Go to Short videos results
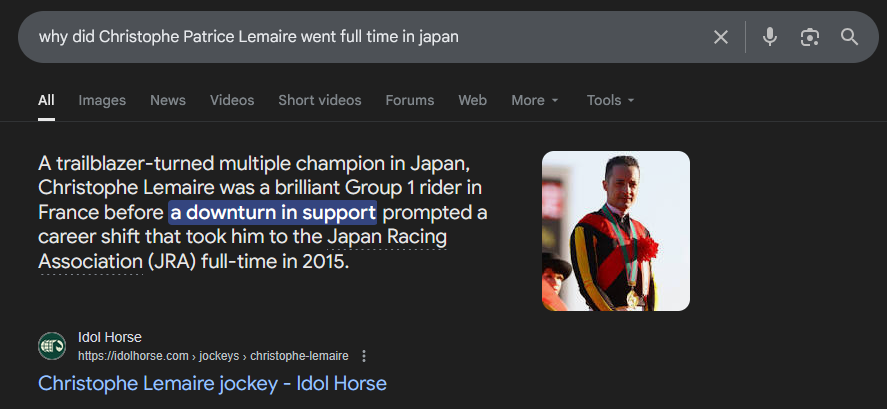Screen dimensions: 887x409 (320, 100)
